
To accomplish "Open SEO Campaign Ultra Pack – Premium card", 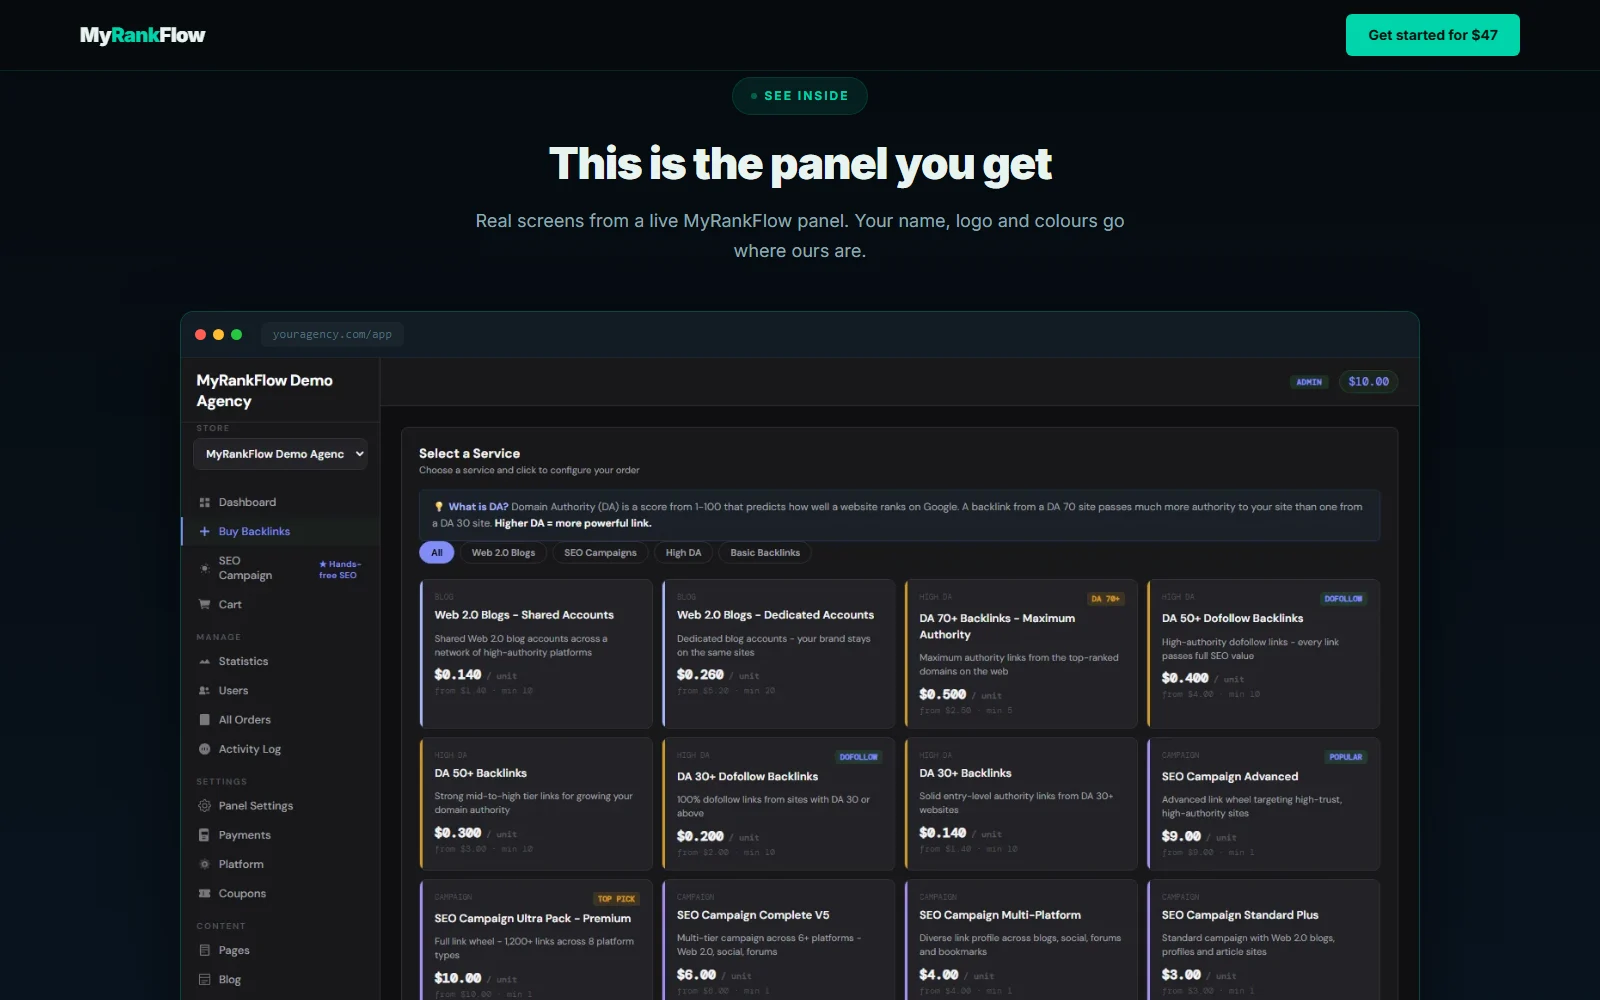I will point(536,940).
